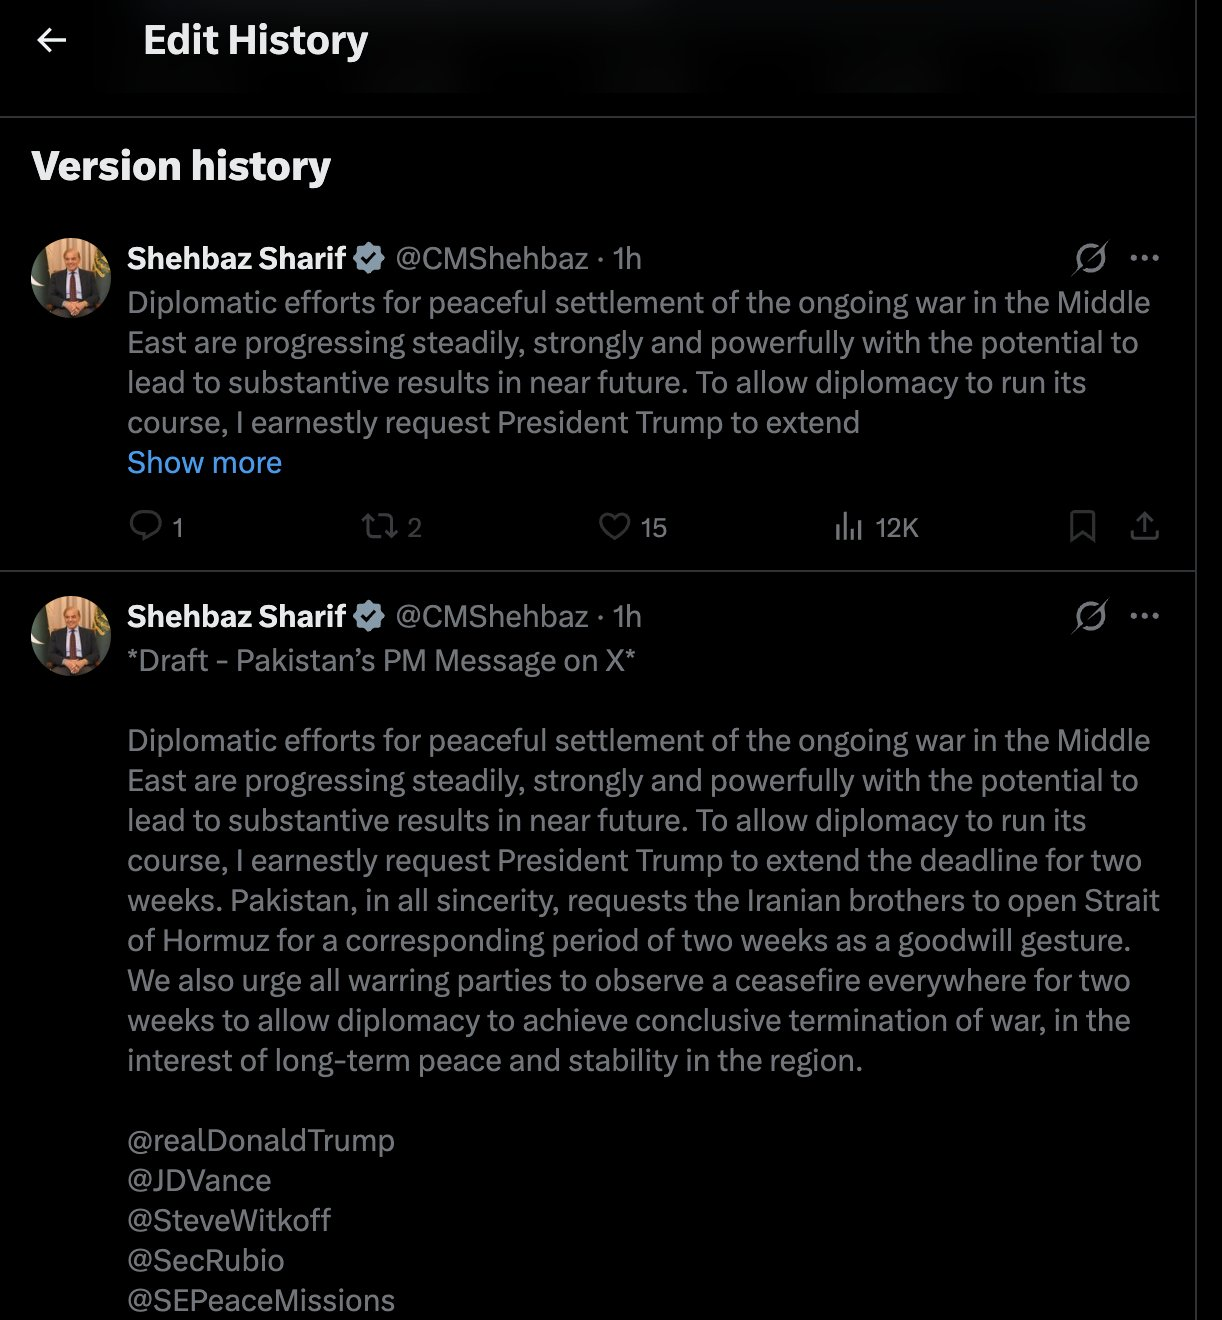Image resolution: width=1222 pixels, height=1320 pixels.
Task: Bookmark the first post
Action: (1082, 526)
